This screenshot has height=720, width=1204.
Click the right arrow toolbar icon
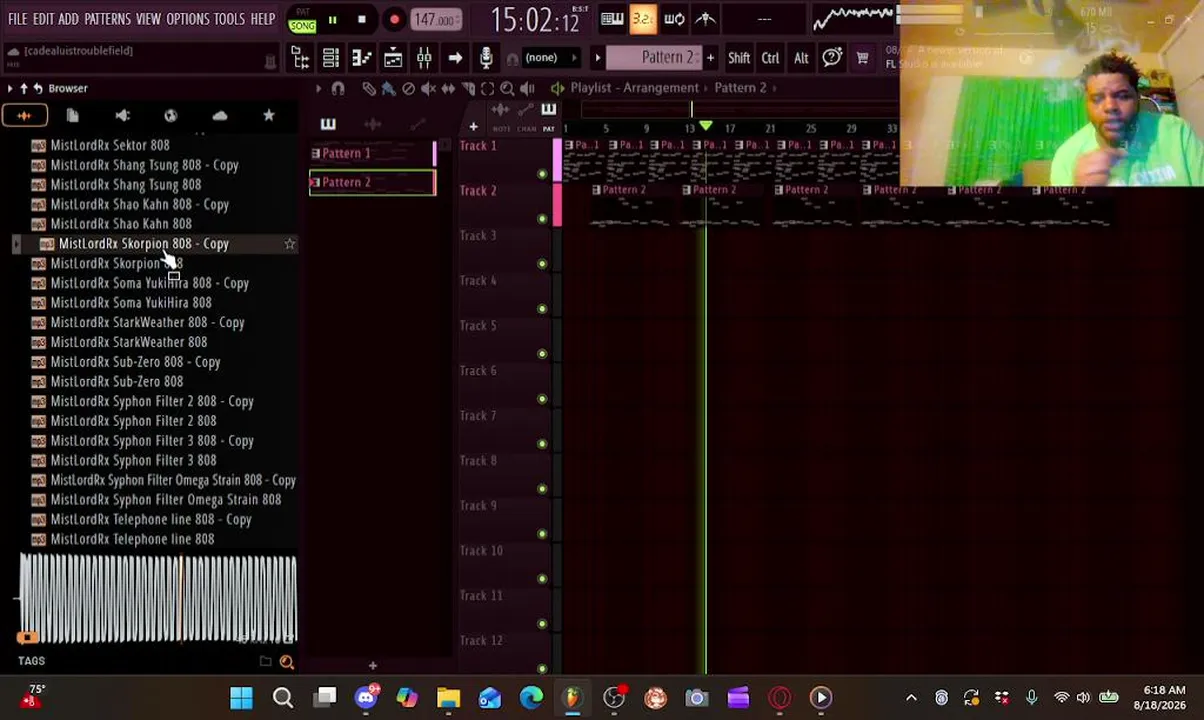[455, 58]
